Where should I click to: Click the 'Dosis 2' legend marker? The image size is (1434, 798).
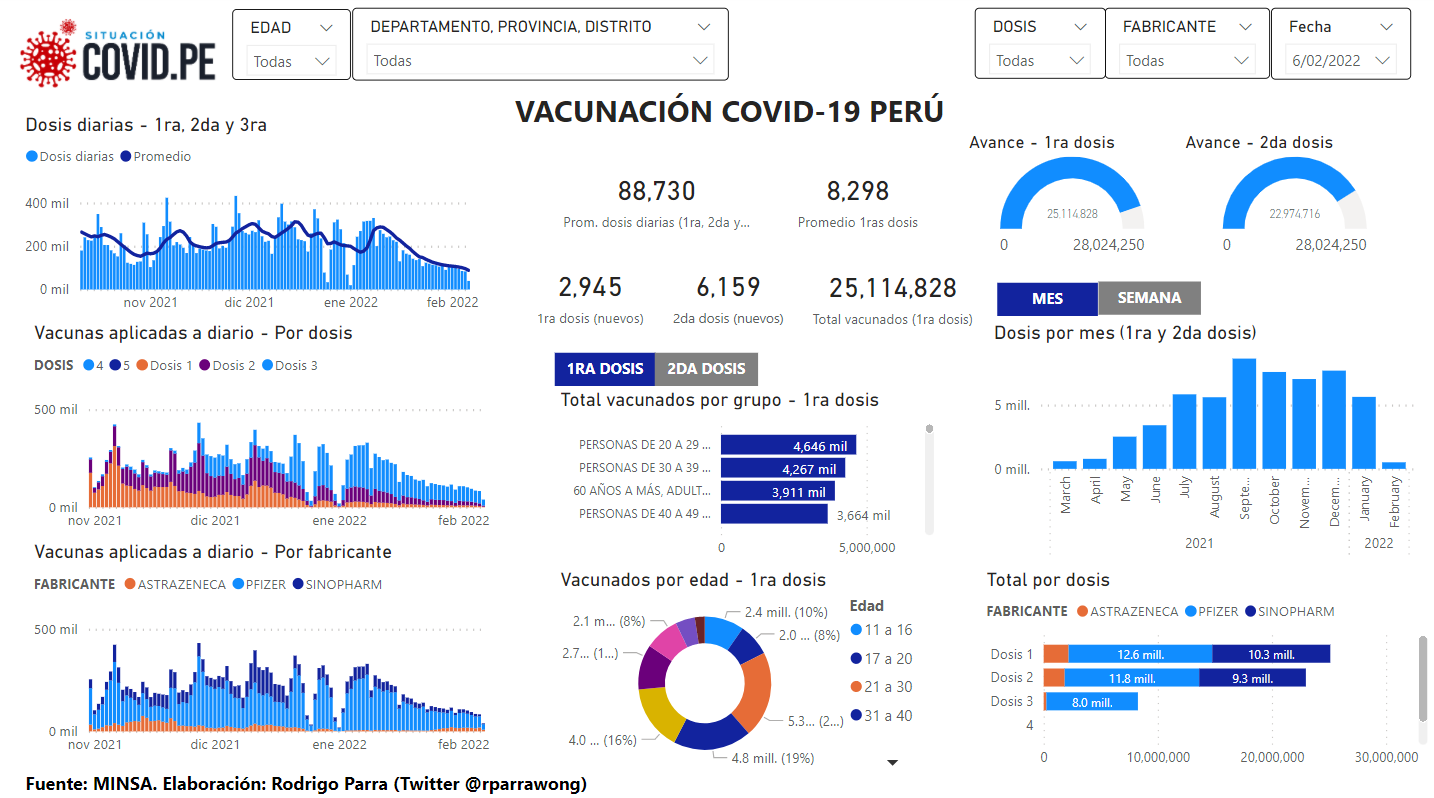pyautogui.click(x=205, y=366)
